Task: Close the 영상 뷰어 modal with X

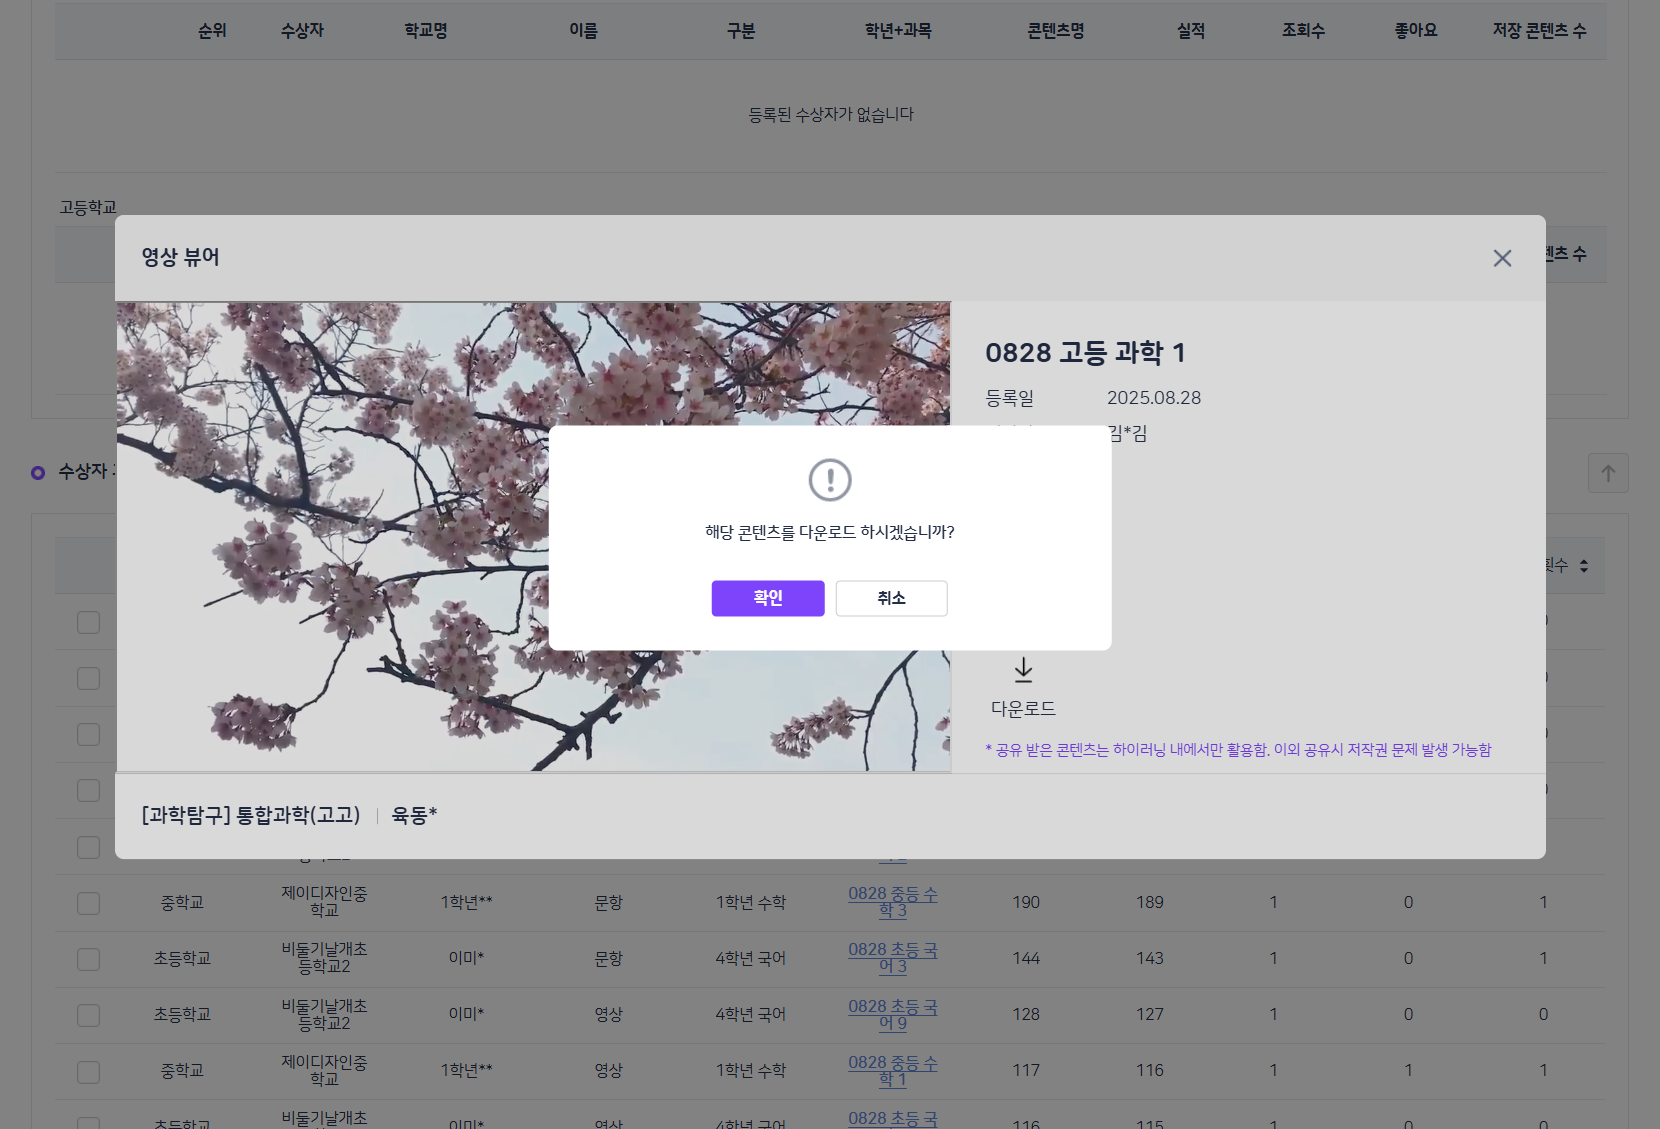Action: pos(1502,259)
